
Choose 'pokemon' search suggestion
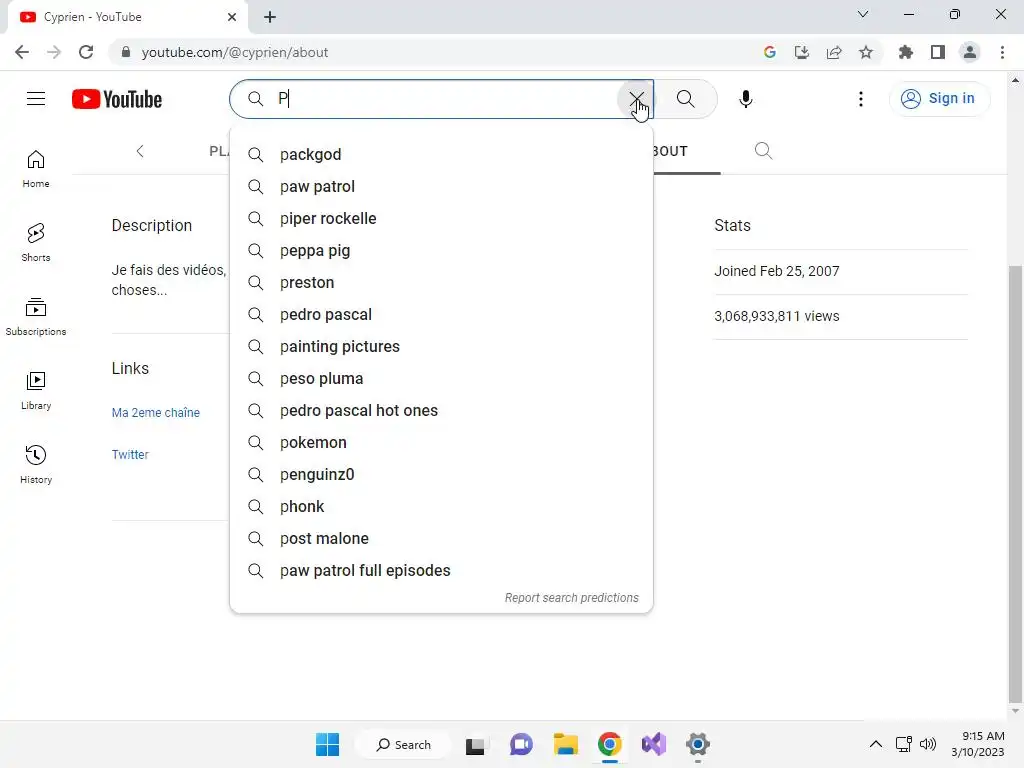click(x=441, y=443)
